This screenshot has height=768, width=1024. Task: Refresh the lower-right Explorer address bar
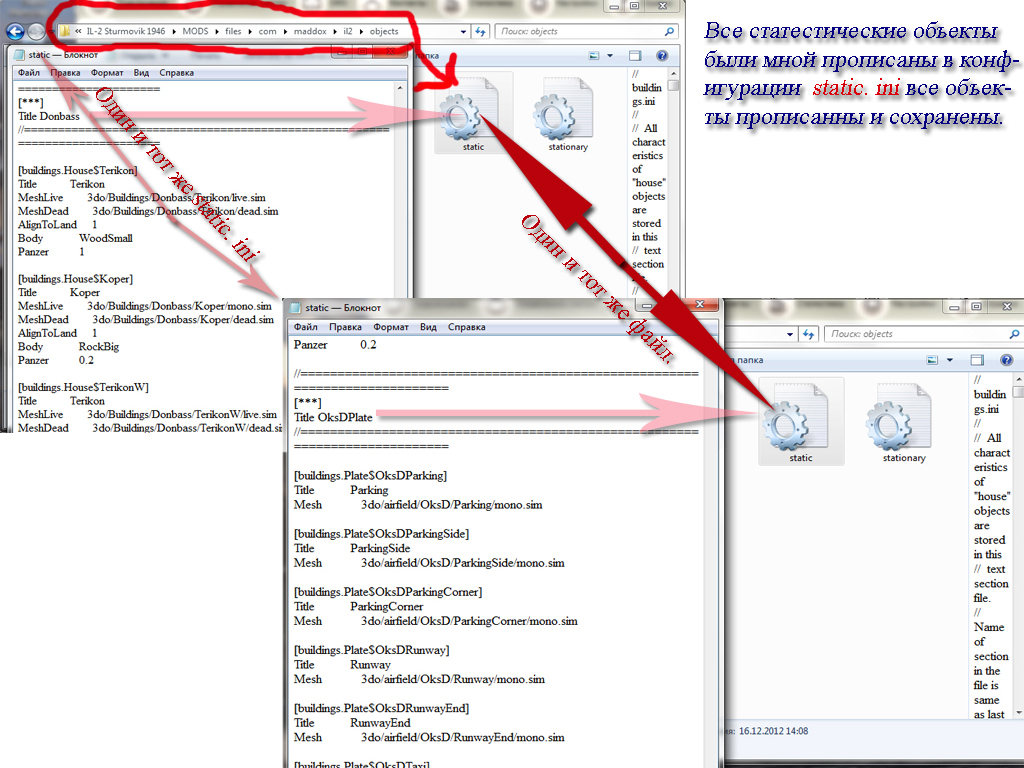[808, 334]
